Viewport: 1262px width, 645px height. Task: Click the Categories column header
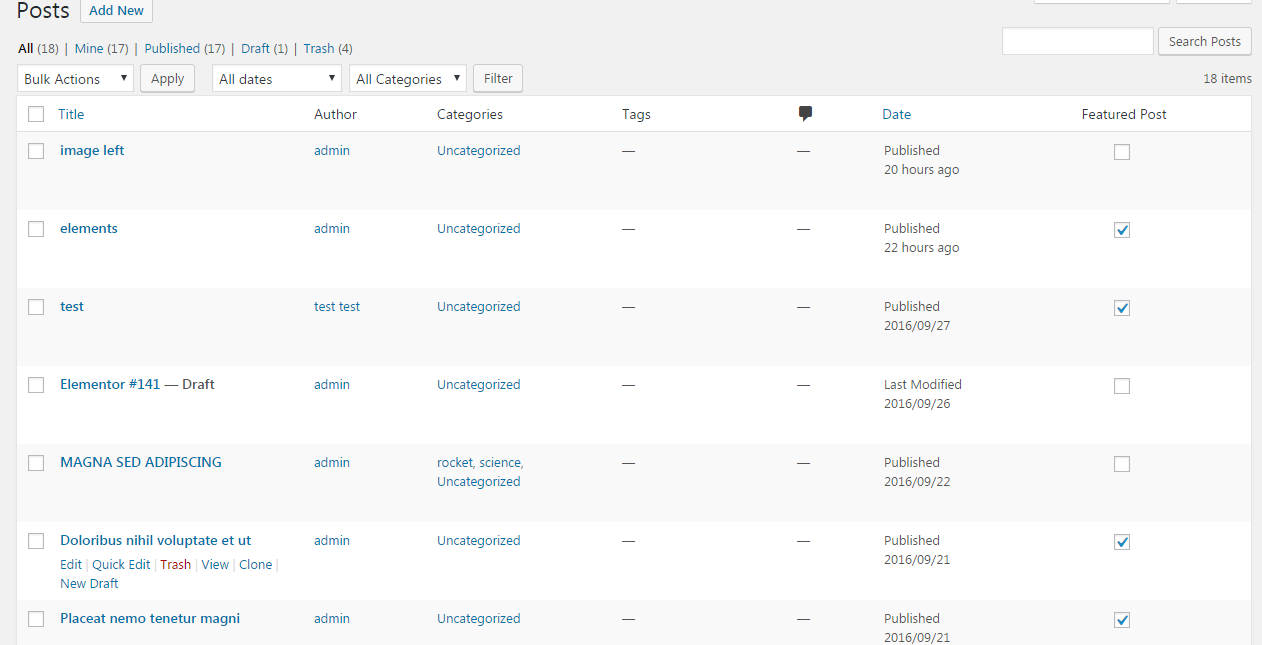(x=470, y=114)
